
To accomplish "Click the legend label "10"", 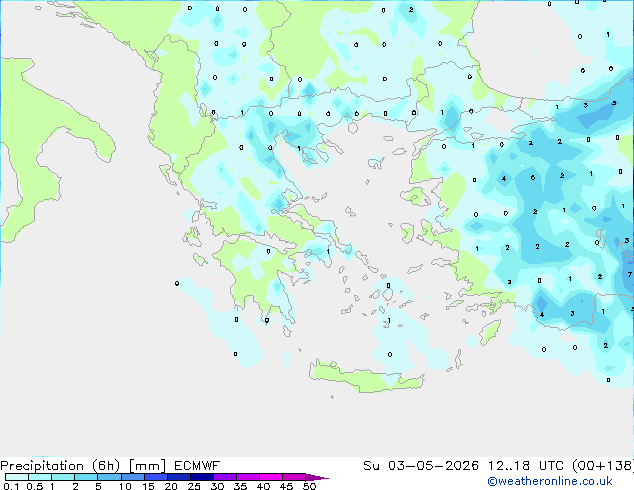I will (125, 486).
